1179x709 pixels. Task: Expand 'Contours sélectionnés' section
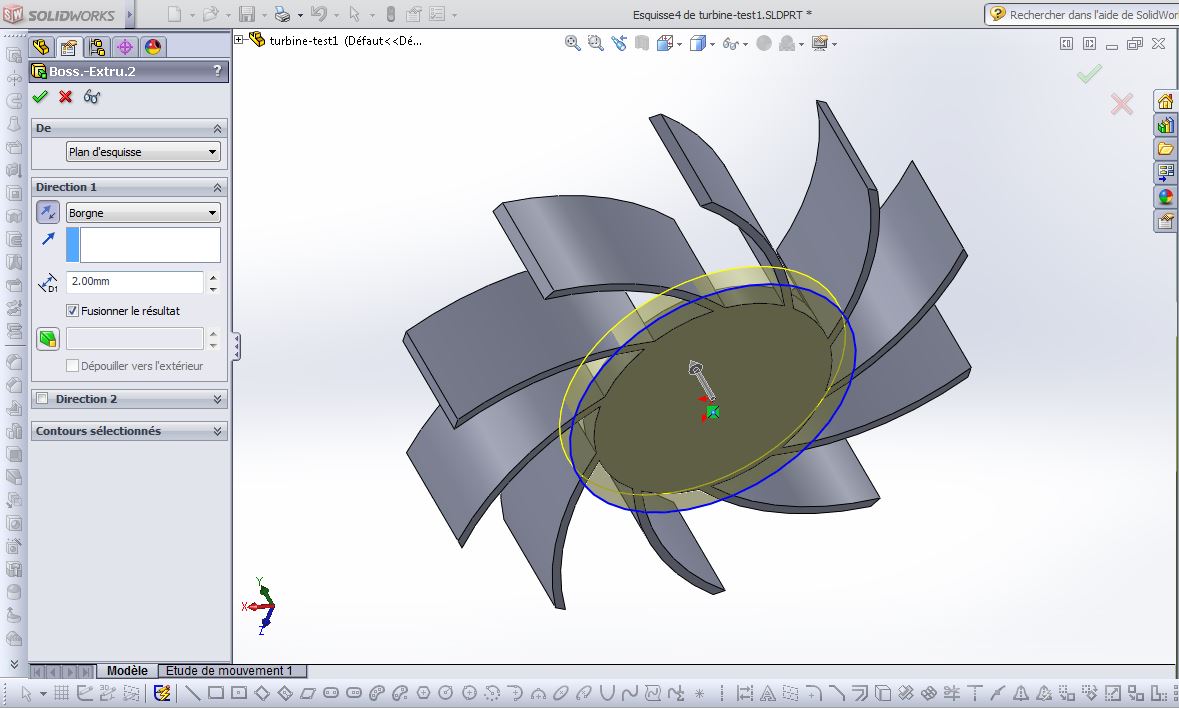pyautogui.click(x=217, y=431)
